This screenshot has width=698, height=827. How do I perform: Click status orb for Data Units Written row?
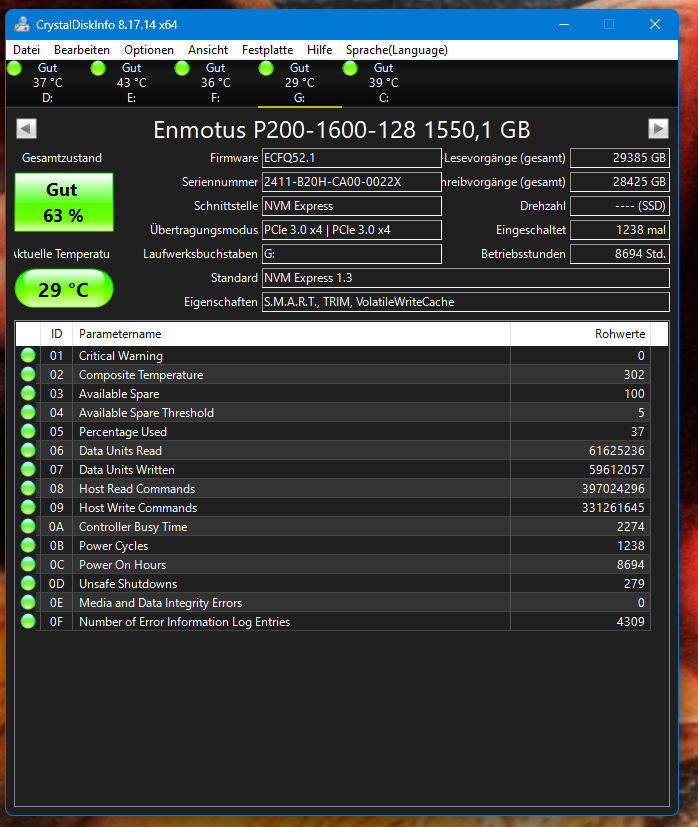click(x=28, y=469)
